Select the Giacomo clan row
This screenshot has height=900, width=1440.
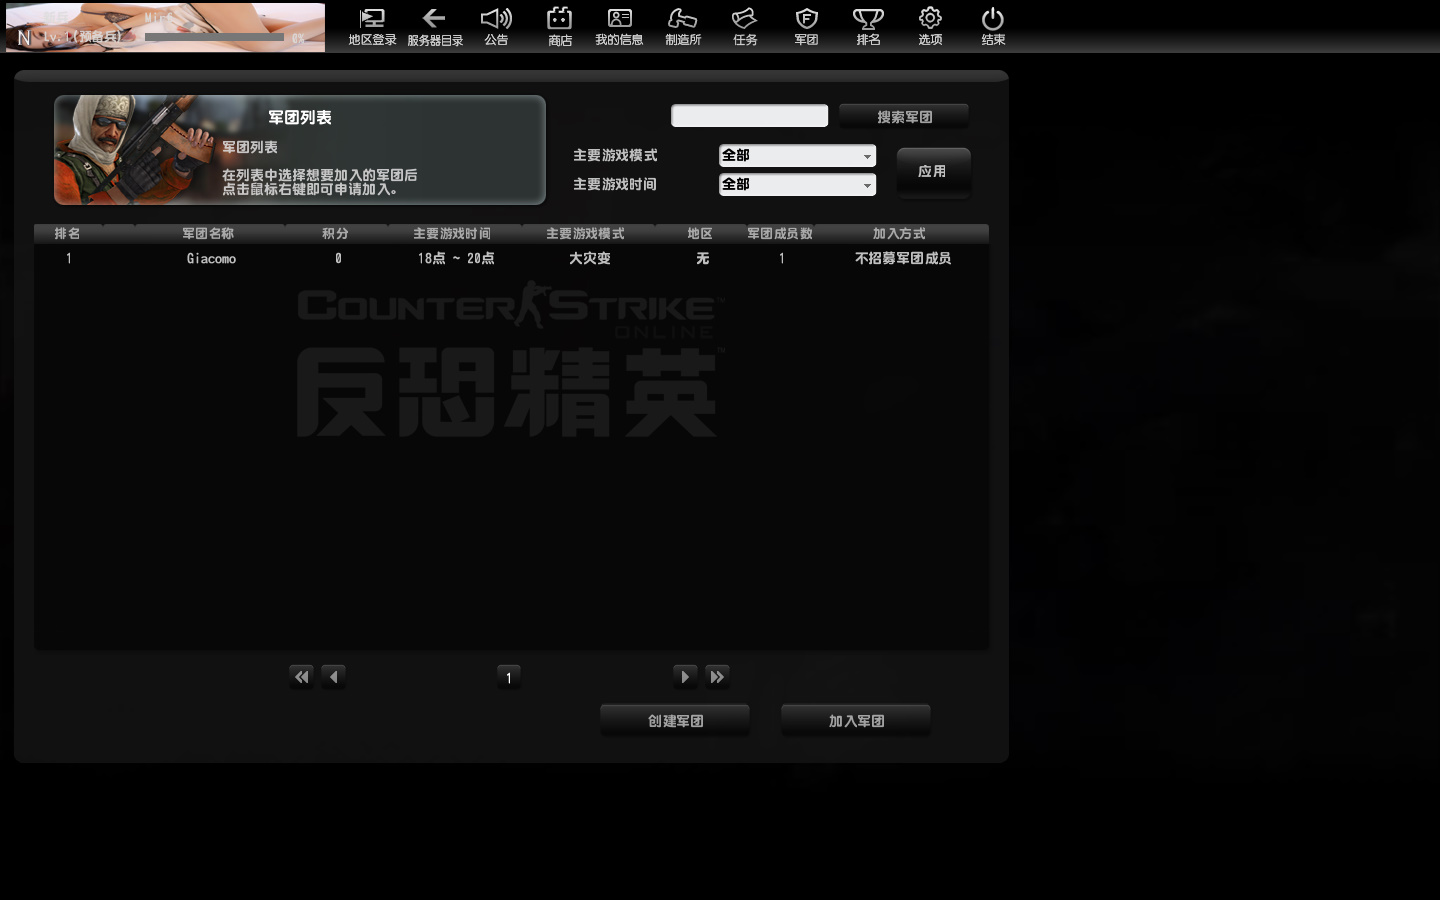coord(211,259)
